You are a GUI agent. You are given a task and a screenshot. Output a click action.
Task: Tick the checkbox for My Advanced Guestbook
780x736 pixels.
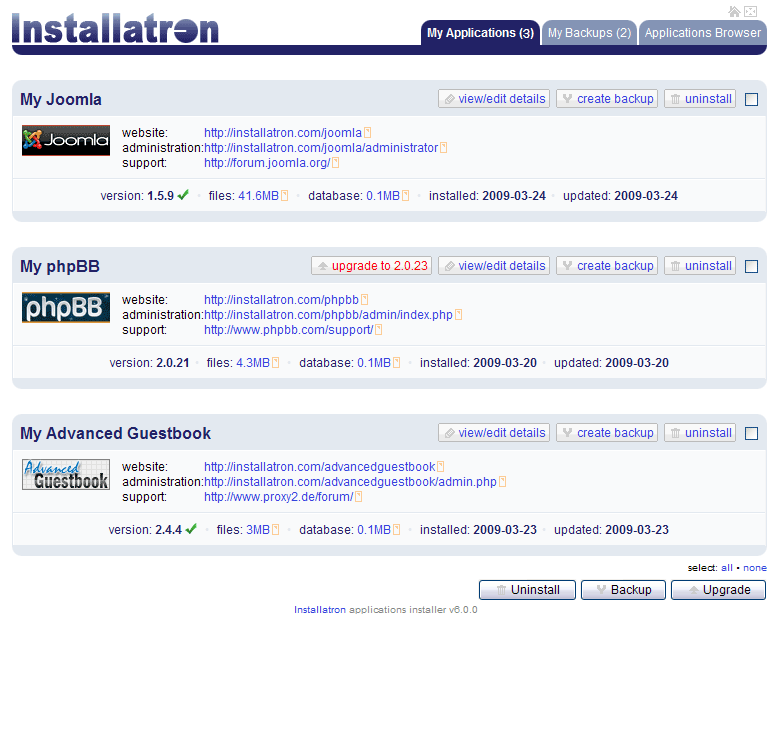coord(752,434)
